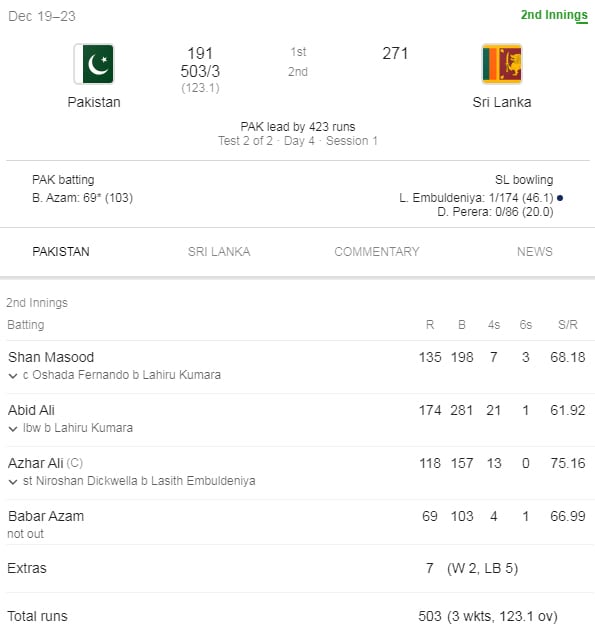The image size is (595, 639).
Task: Select the Pakistan scorecard tab
Action: (x=61, y=252)
